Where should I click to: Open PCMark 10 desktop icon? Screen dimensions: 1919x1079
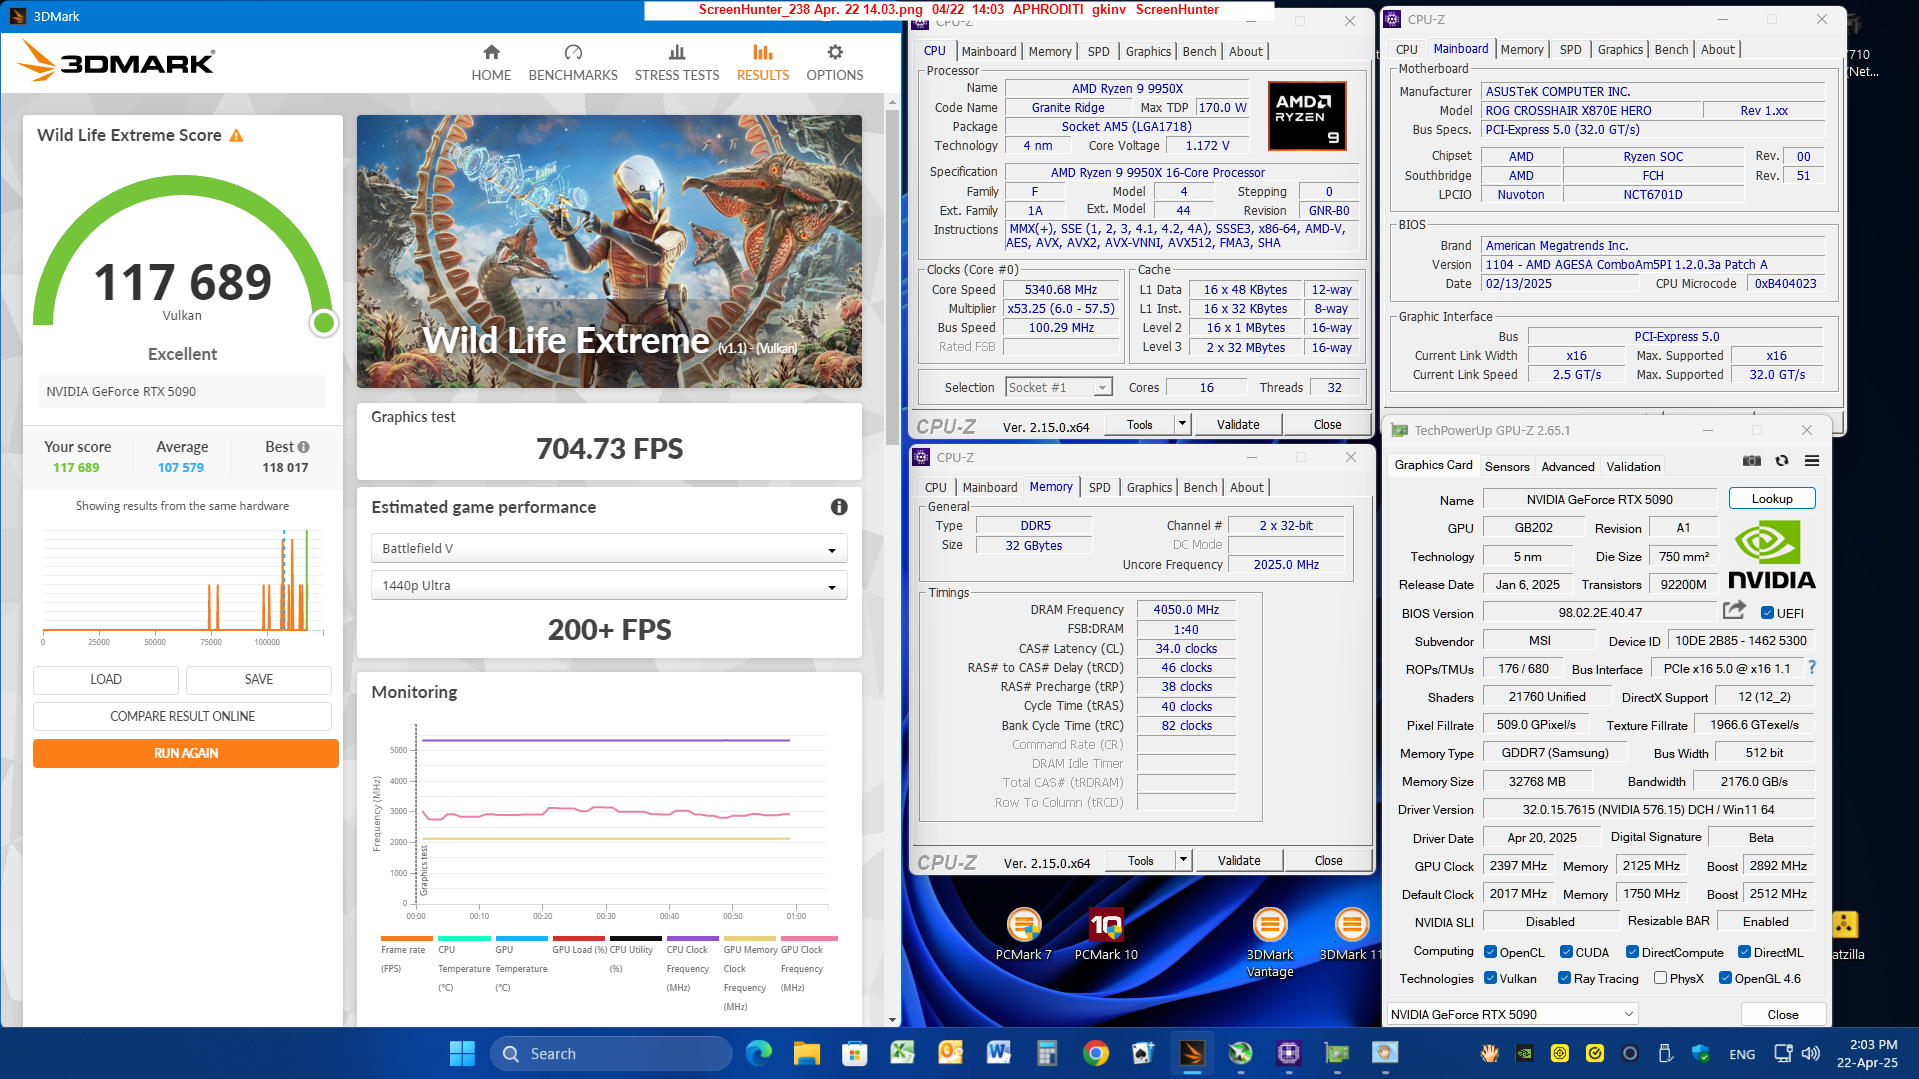pyautogui.click(x=1106, y=935)
